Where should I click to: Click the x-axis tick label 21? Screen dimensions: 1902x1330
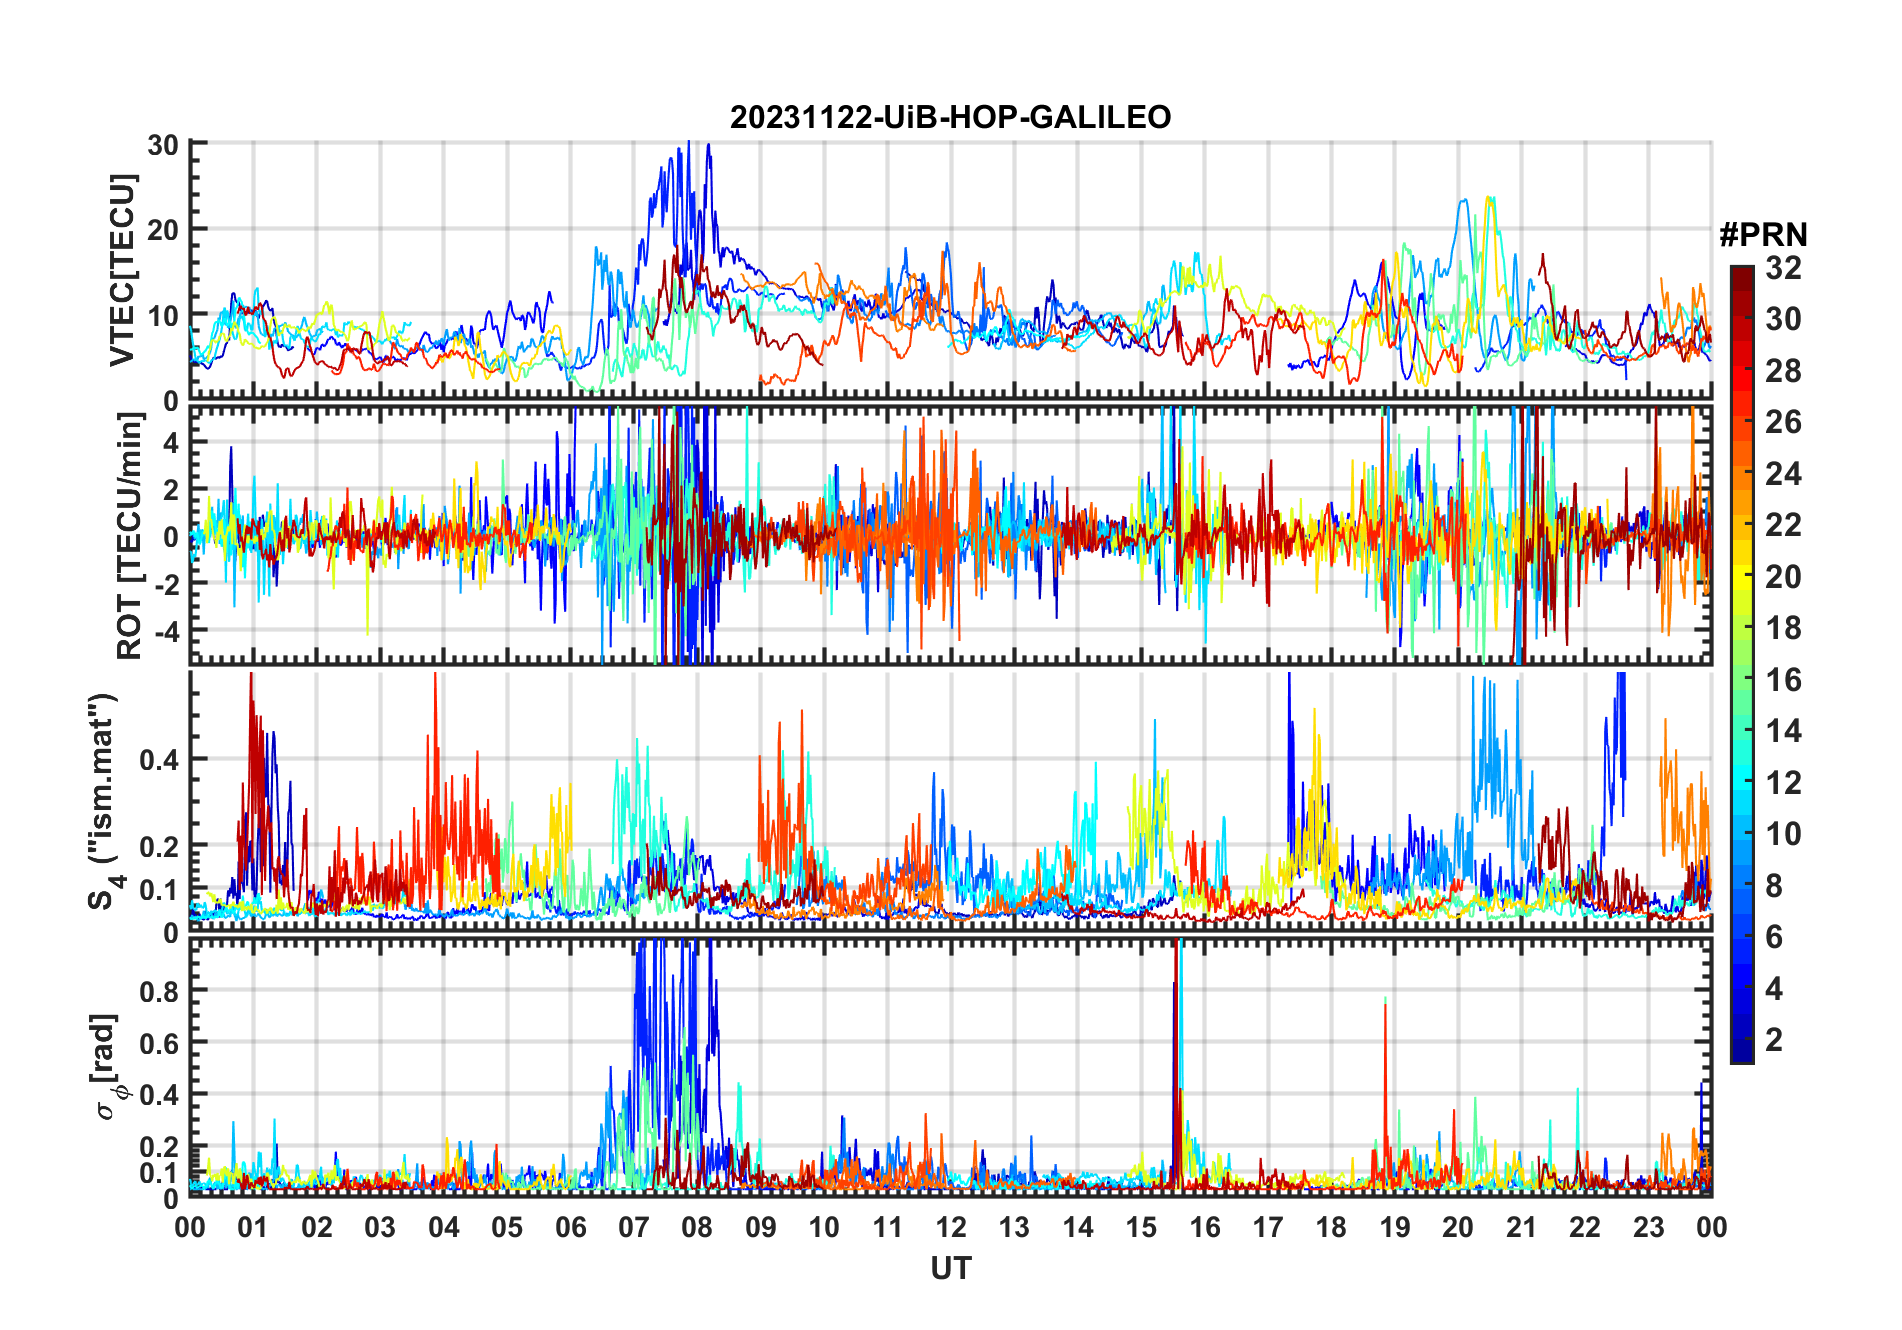[x=1522, y=1227]
